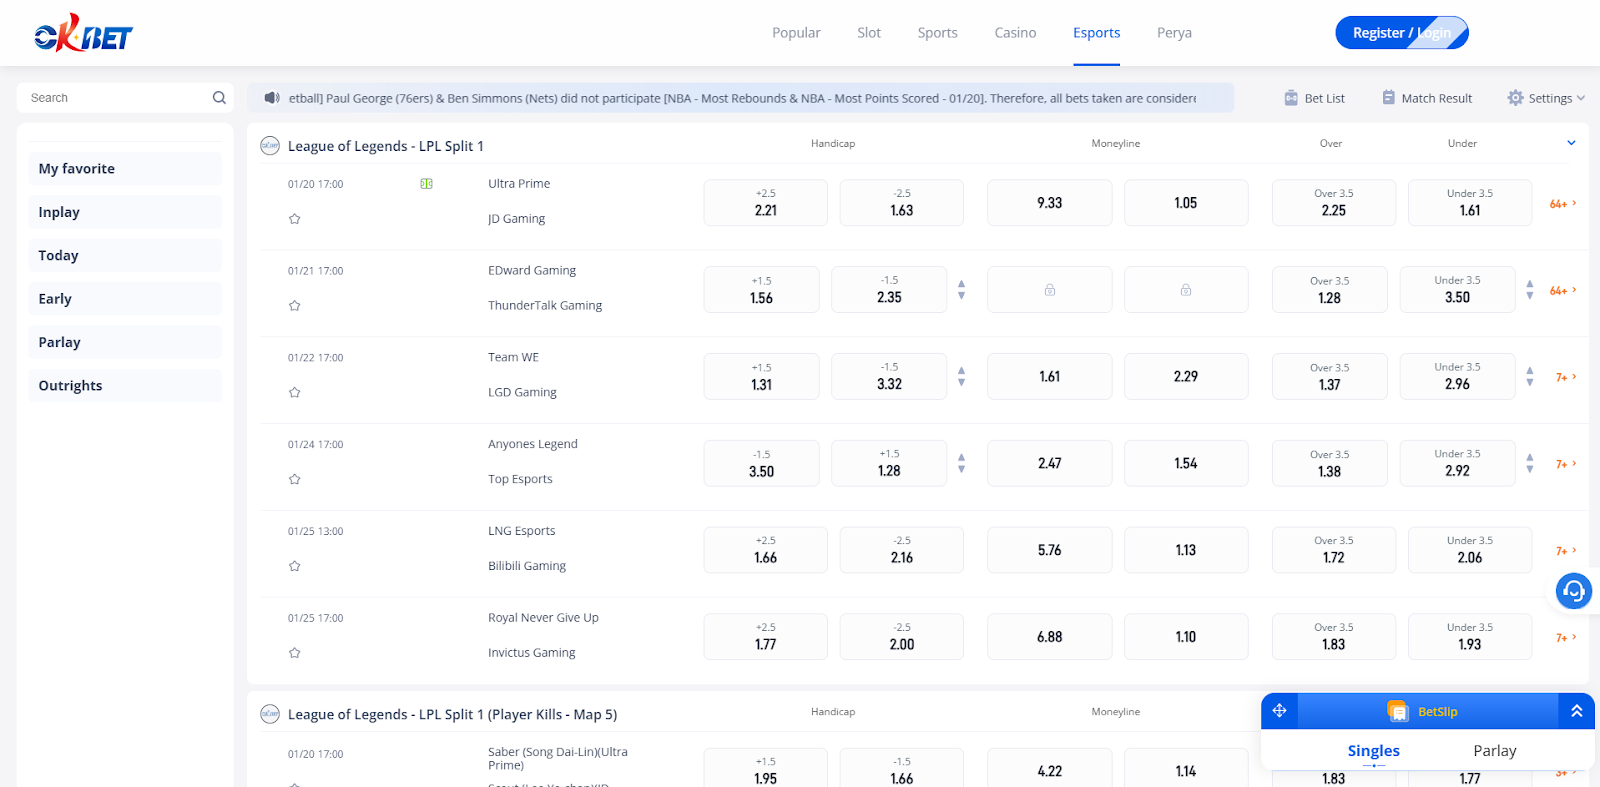The width and height of the screenshot is (1600, 787).
Task: Favorite the LNG Esports vs Bilibili Gaming match
Action: point(294,566)
